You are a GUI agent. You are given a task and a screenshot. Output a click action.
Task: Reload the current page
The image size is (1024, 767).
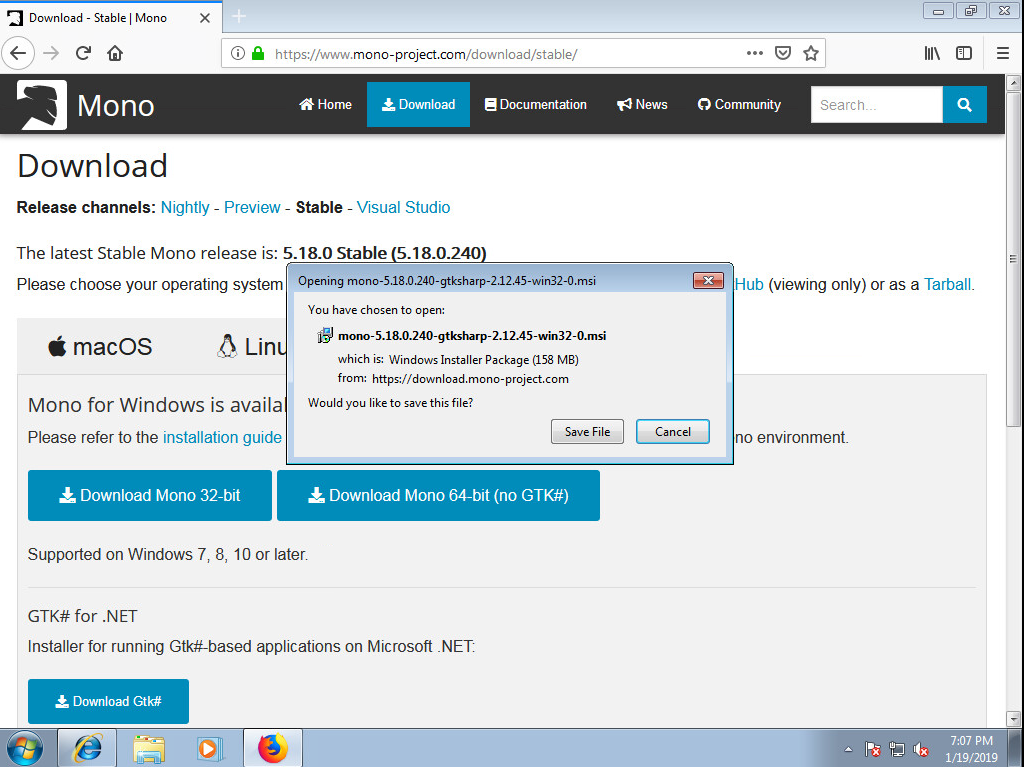[83, 54]
